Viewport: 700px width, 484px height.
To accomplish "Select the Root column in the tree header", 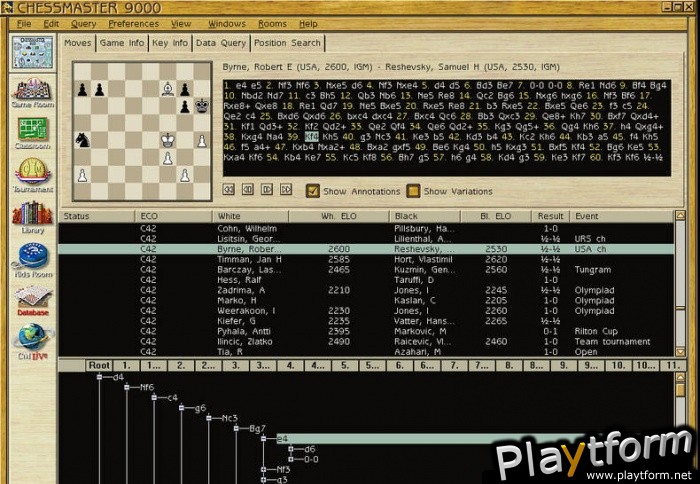I will pos(99,366).
